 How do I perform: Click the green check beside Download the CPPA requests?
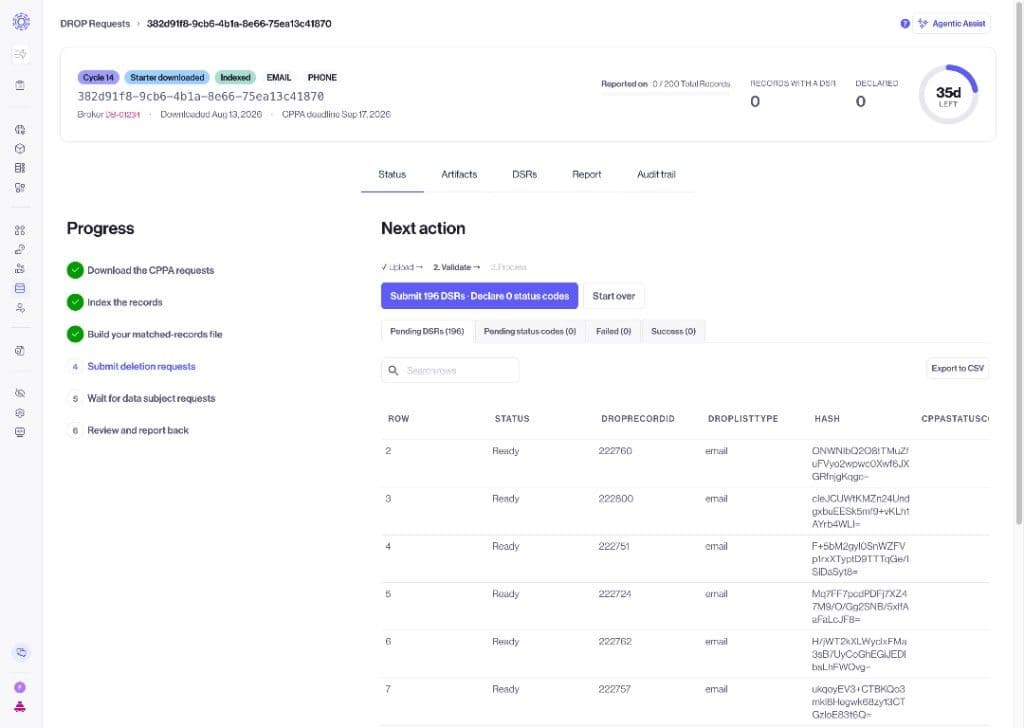75,270
